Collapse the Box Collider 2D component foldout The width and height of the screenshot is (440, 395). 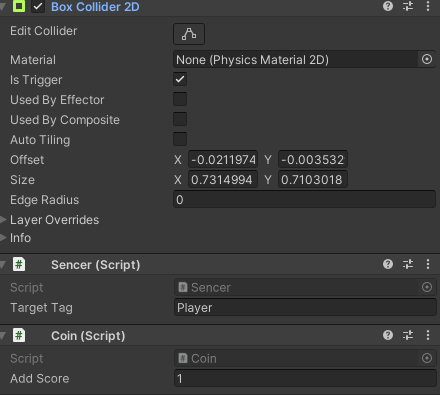[x=3, y=6]
